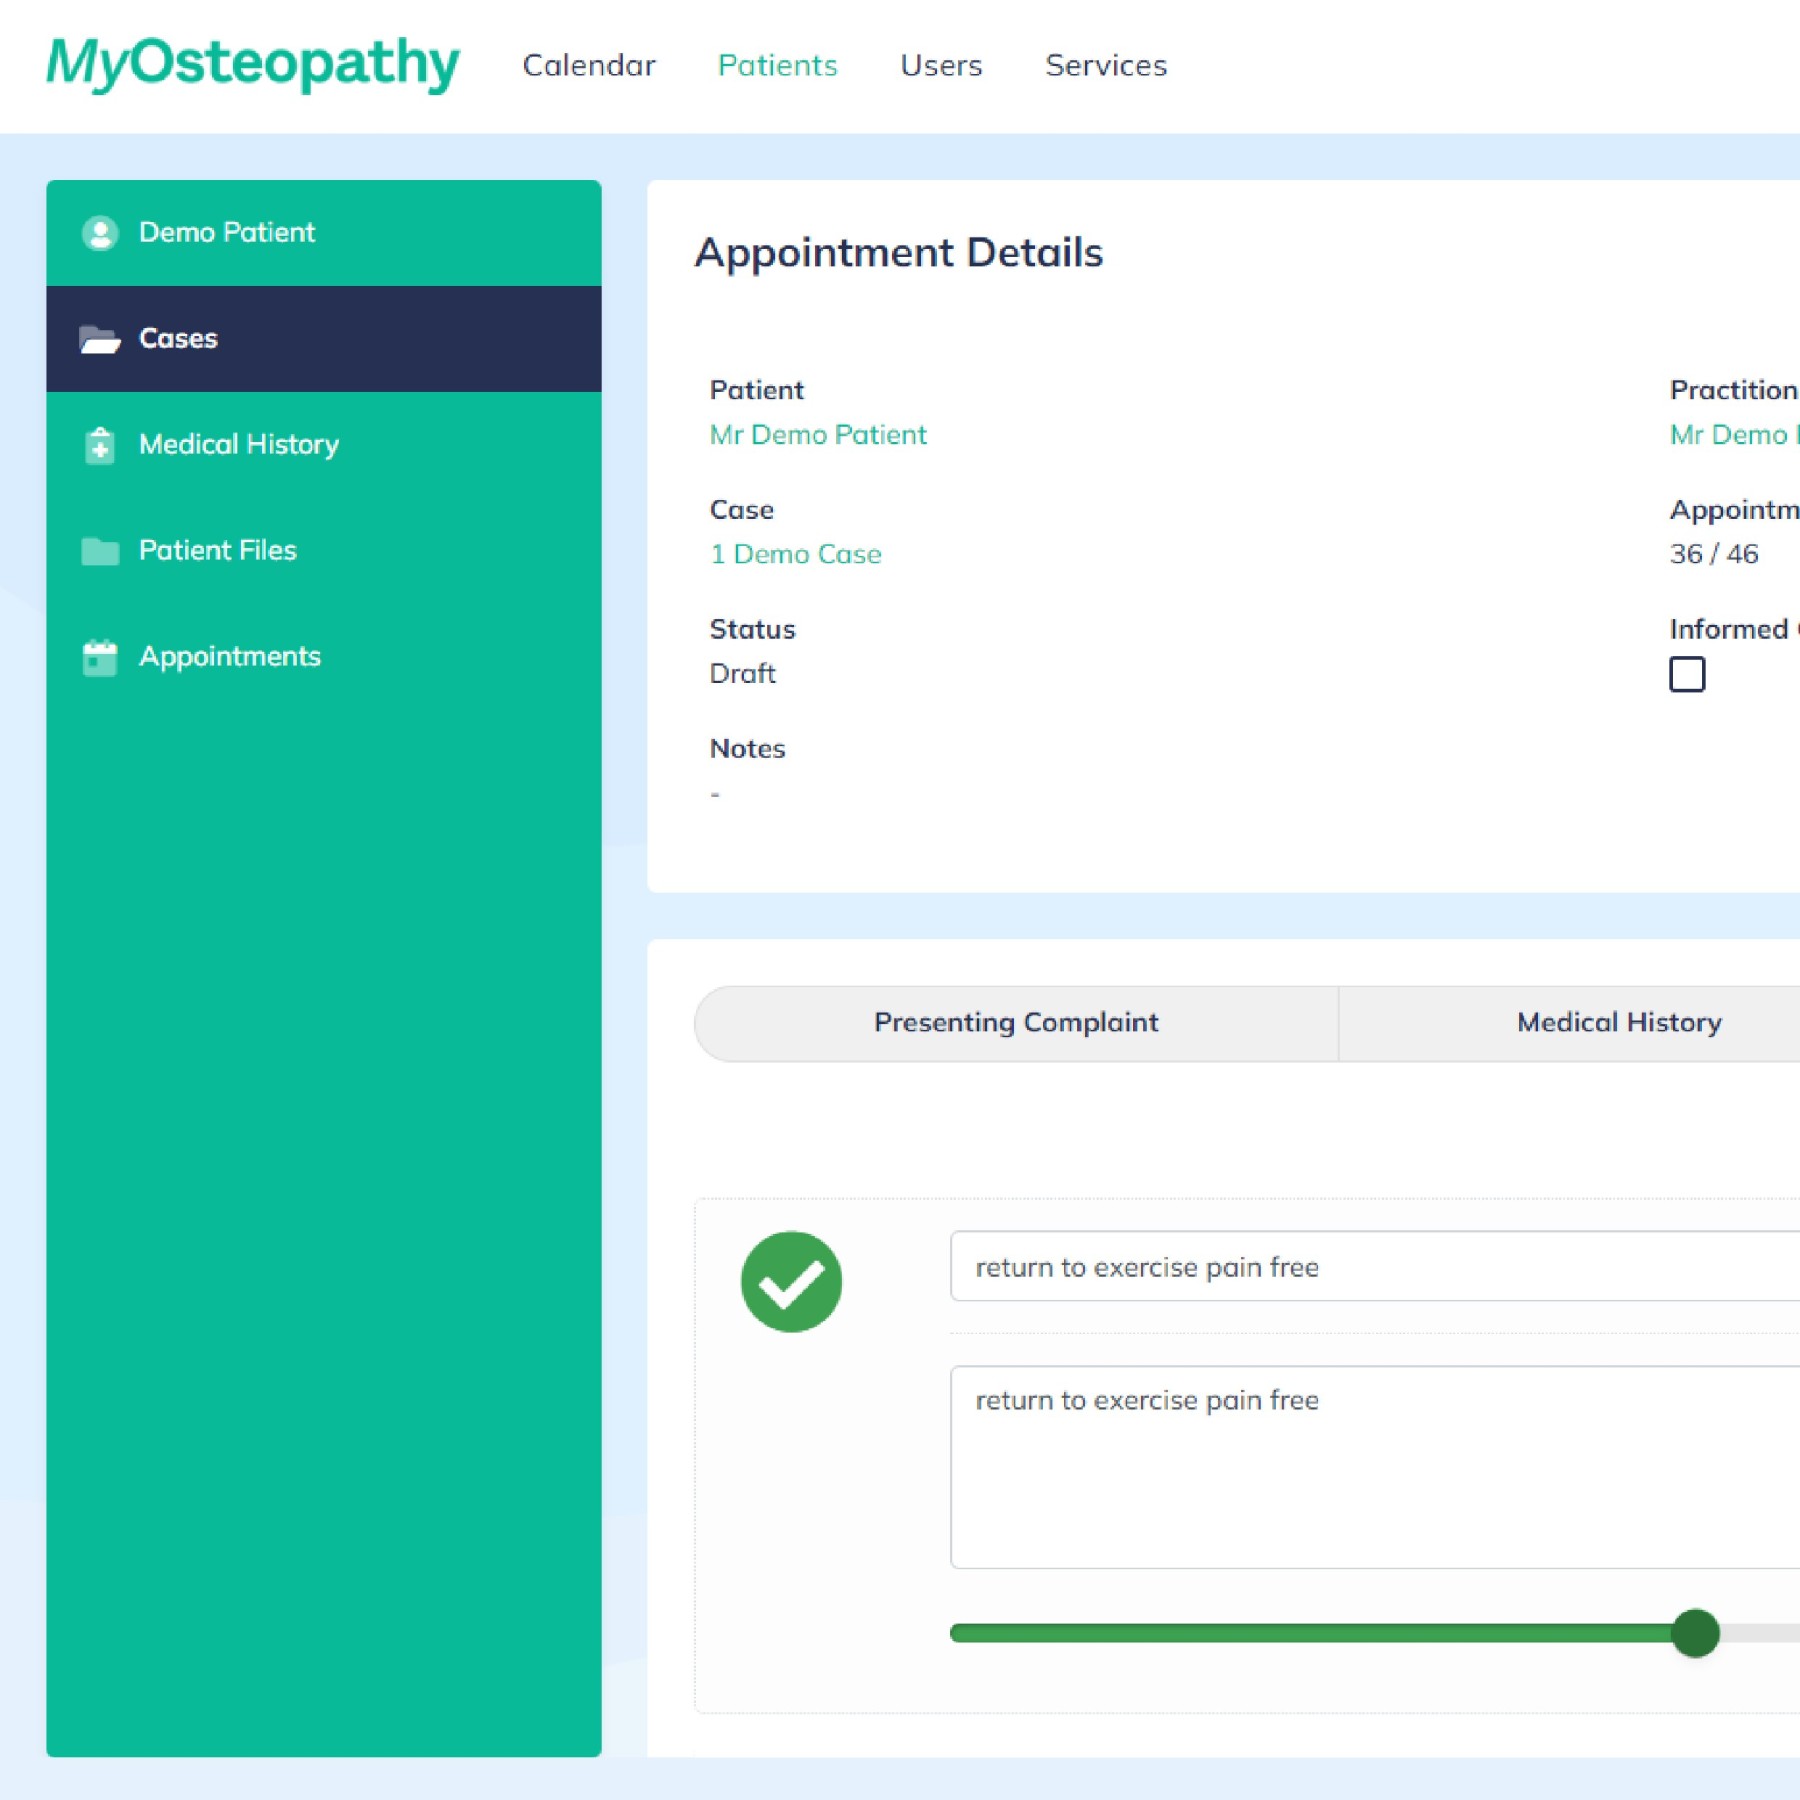Select Cases in the sidebar
Viewport: 1800px width, 1800px height.
pyautogui.click(x=324, y=339)
